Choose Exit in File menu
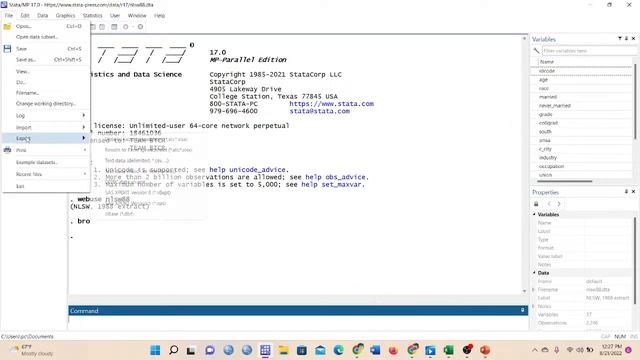The height and width of the screenshot is (360, 640). click(x=46, y=186)
